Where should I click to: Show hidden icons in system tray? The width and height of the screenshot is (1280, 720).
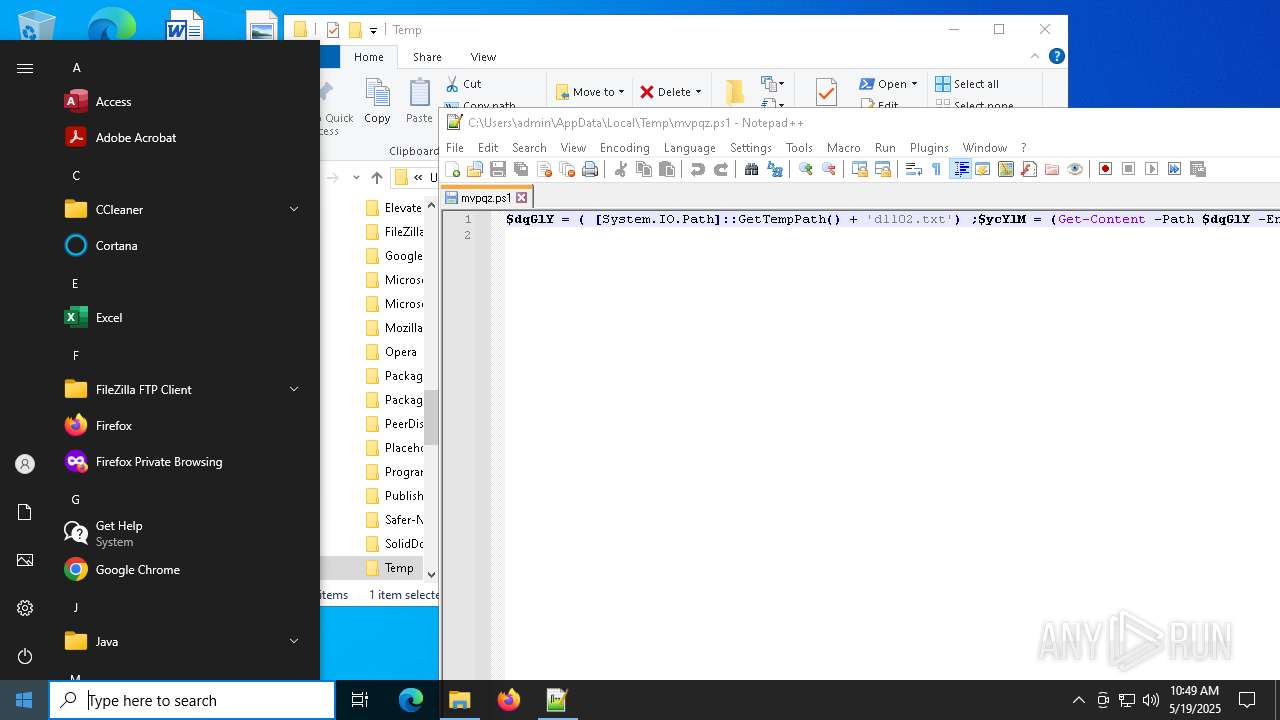tap(1078, 700)
